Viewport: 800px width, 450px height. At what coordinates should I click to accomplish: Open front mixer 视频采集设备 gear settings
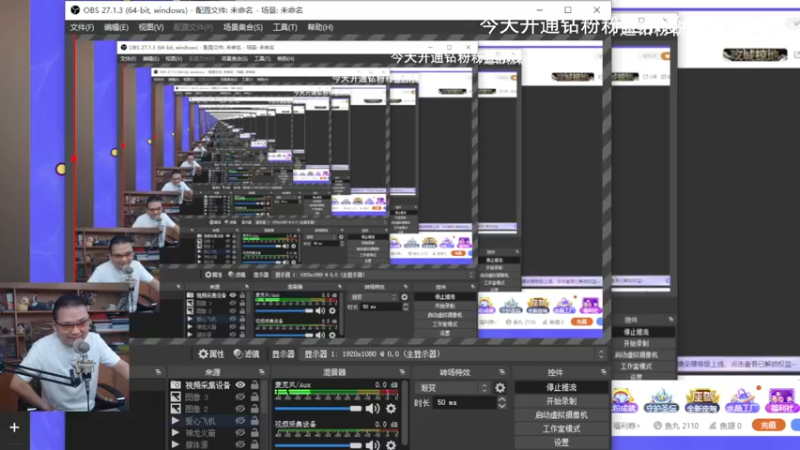pos(391,445)
